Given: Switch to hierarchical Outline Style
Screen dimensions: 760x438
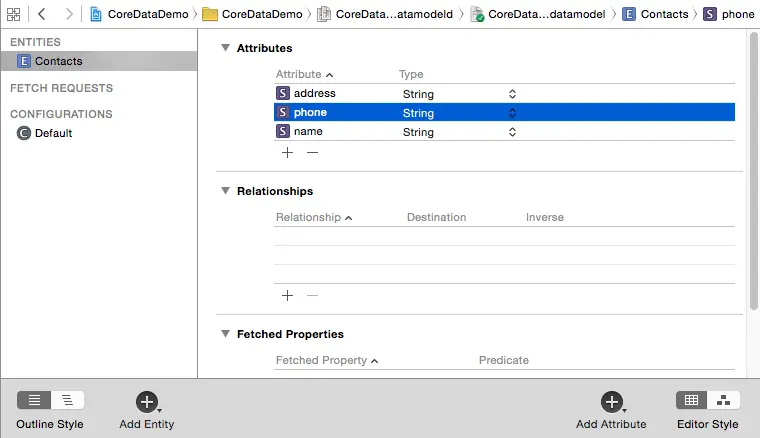Looking at the screenshot, I should coord(67,400).
